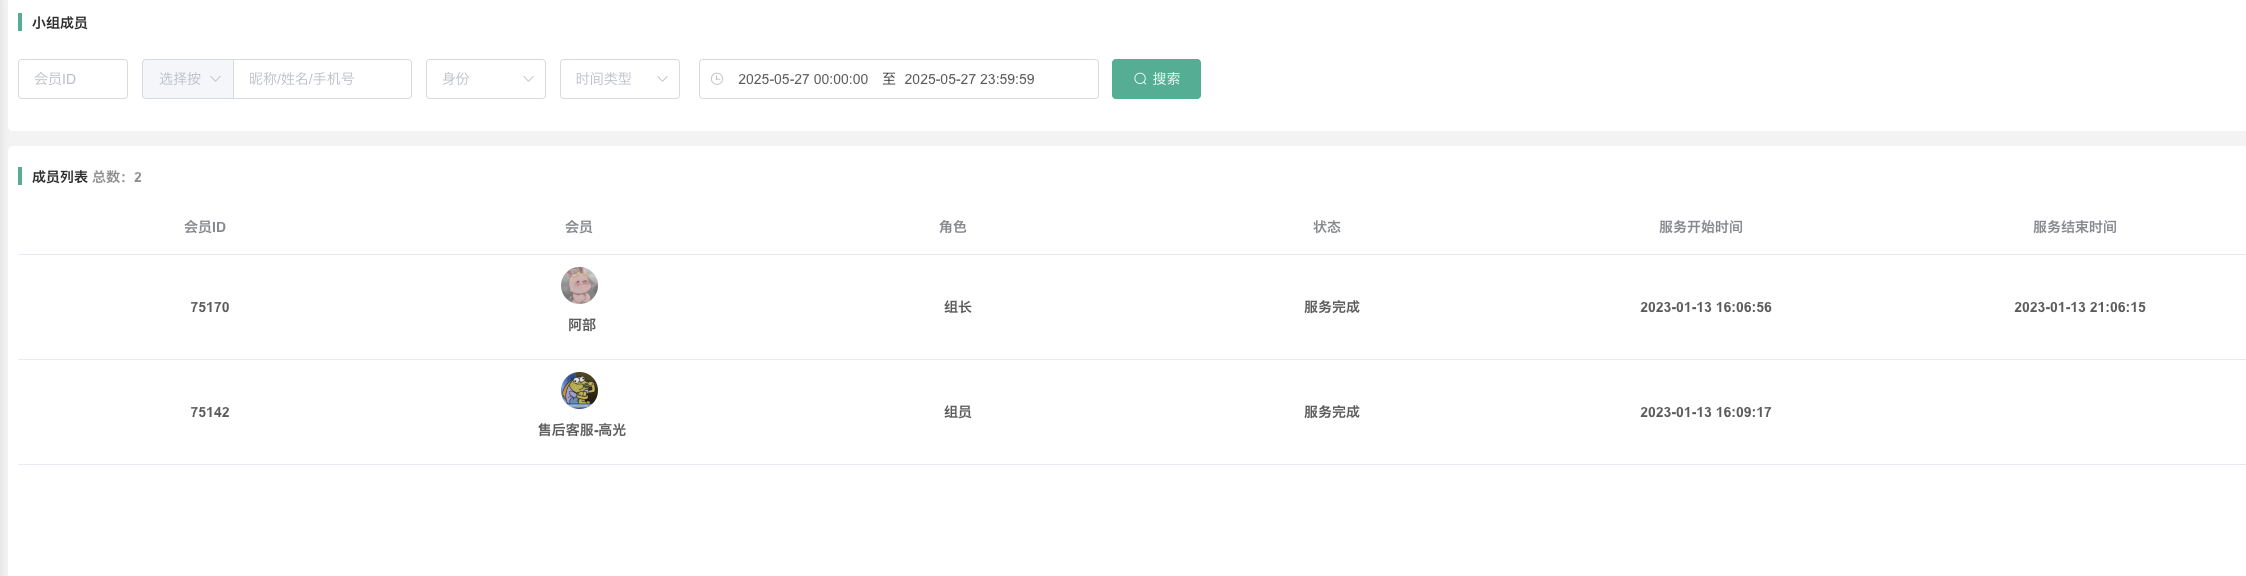Click 售后客服-高光's profile avatar
The width and height of the screenshot is (2246, 576).
[579, 391]
